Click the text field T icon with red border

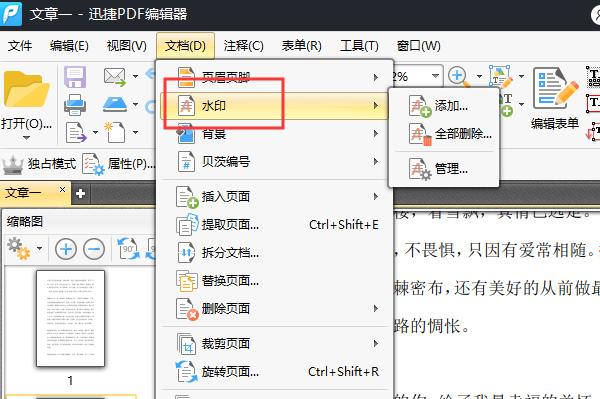(593, 103)
